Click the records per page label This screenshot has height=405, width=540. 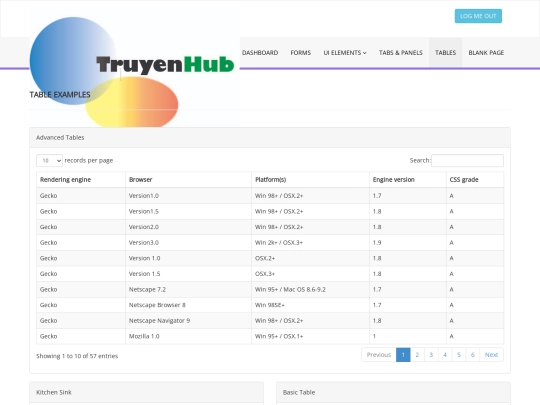pos(89,160)
